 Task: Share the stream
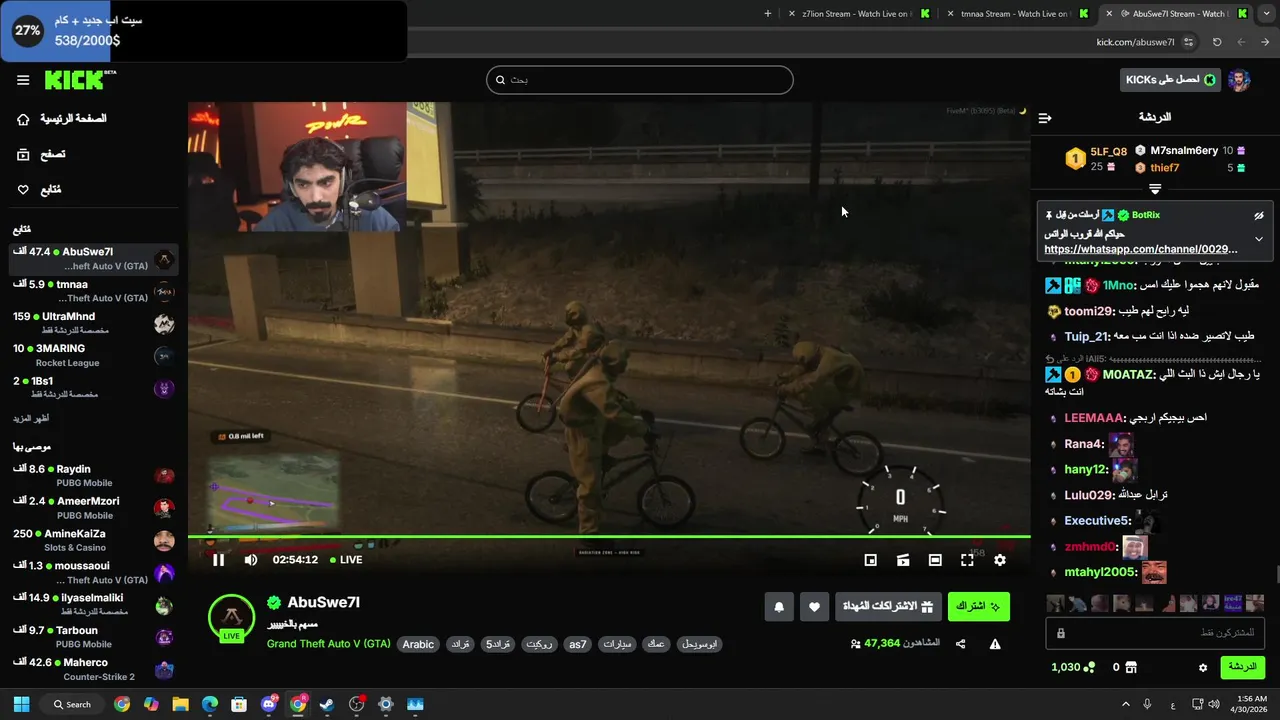(961, 644)
